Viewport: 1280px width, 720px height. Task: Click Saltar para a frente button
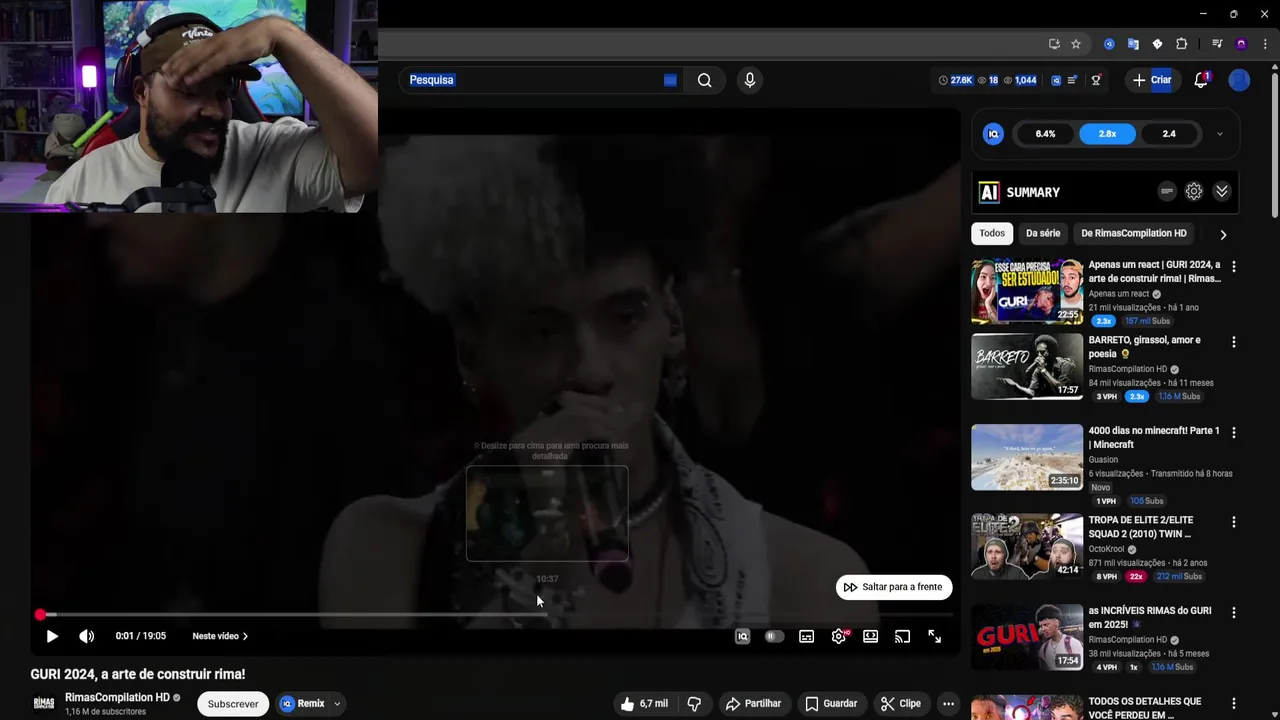[x=894, y=587]
